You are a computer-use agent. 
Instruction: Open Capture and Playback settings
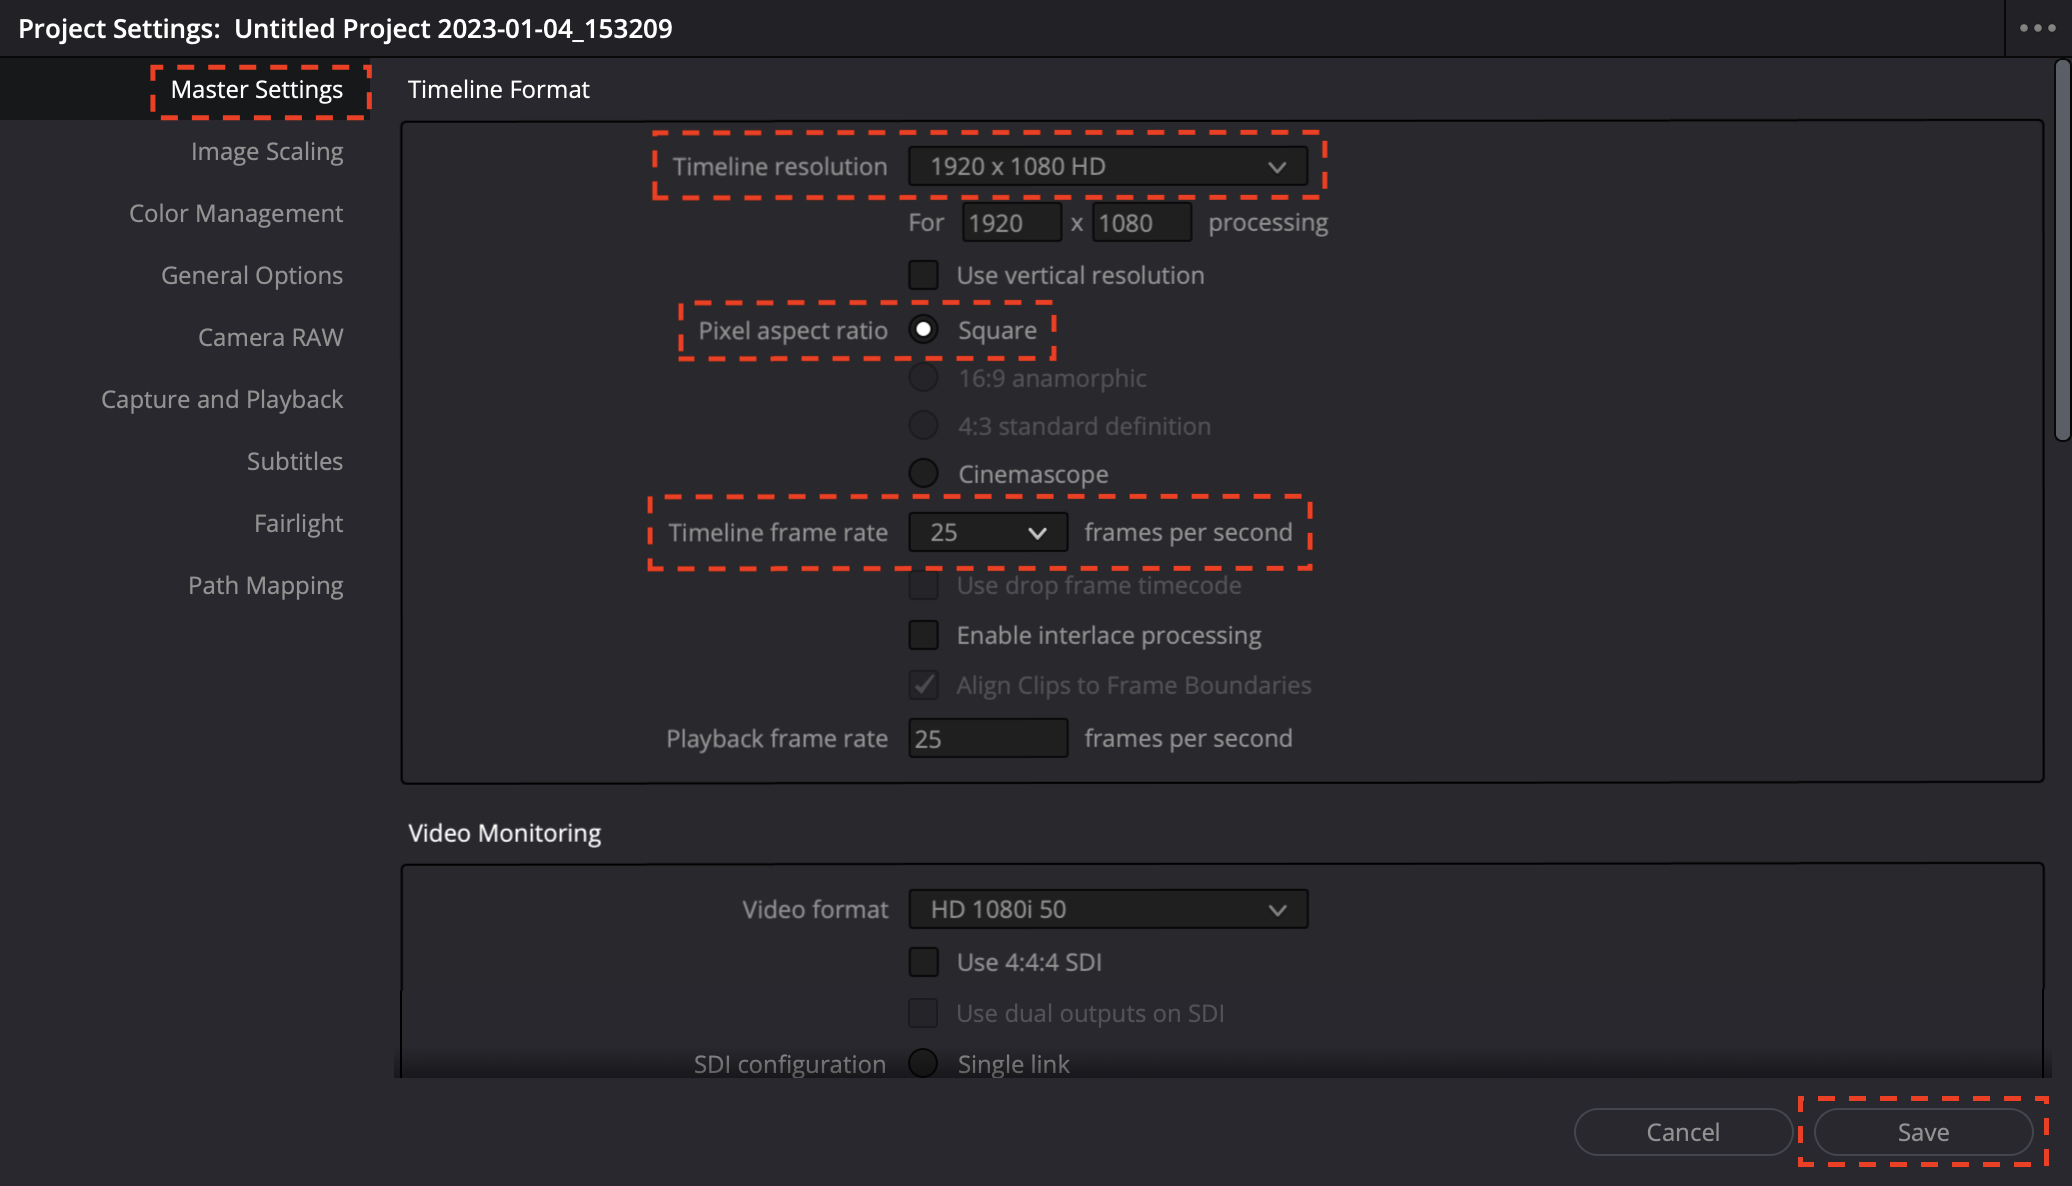click(222, 400)
